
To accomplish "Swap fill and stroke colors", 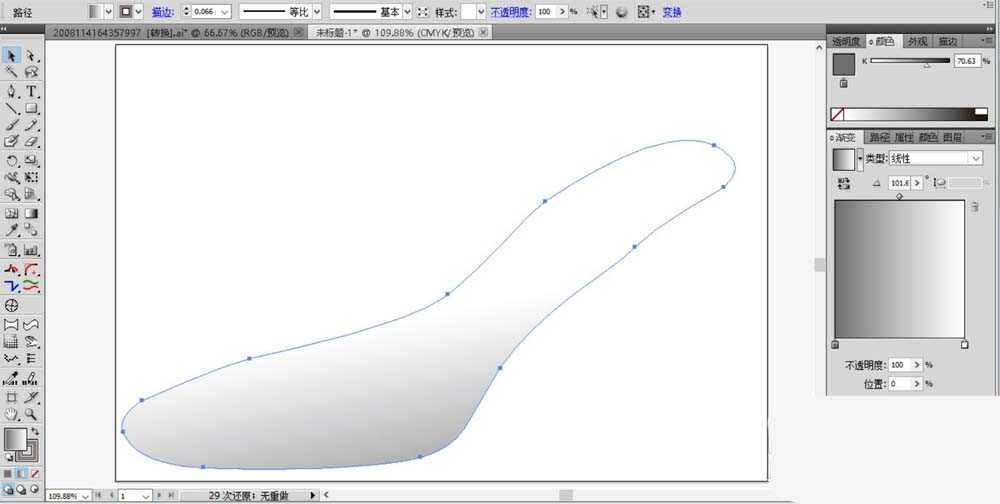I will [x=34, y=432].
